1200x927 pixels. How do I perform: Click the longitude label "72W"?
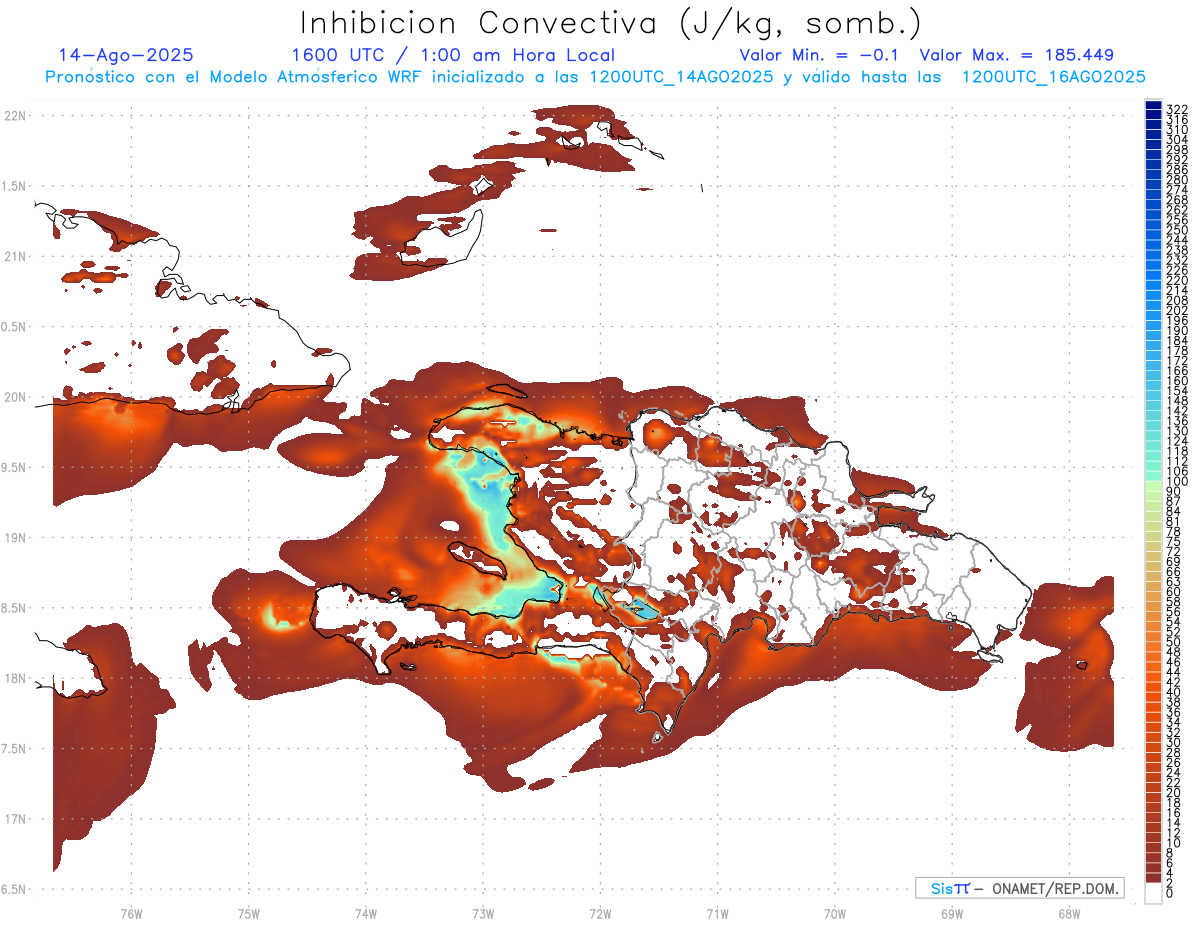point(600,913)
